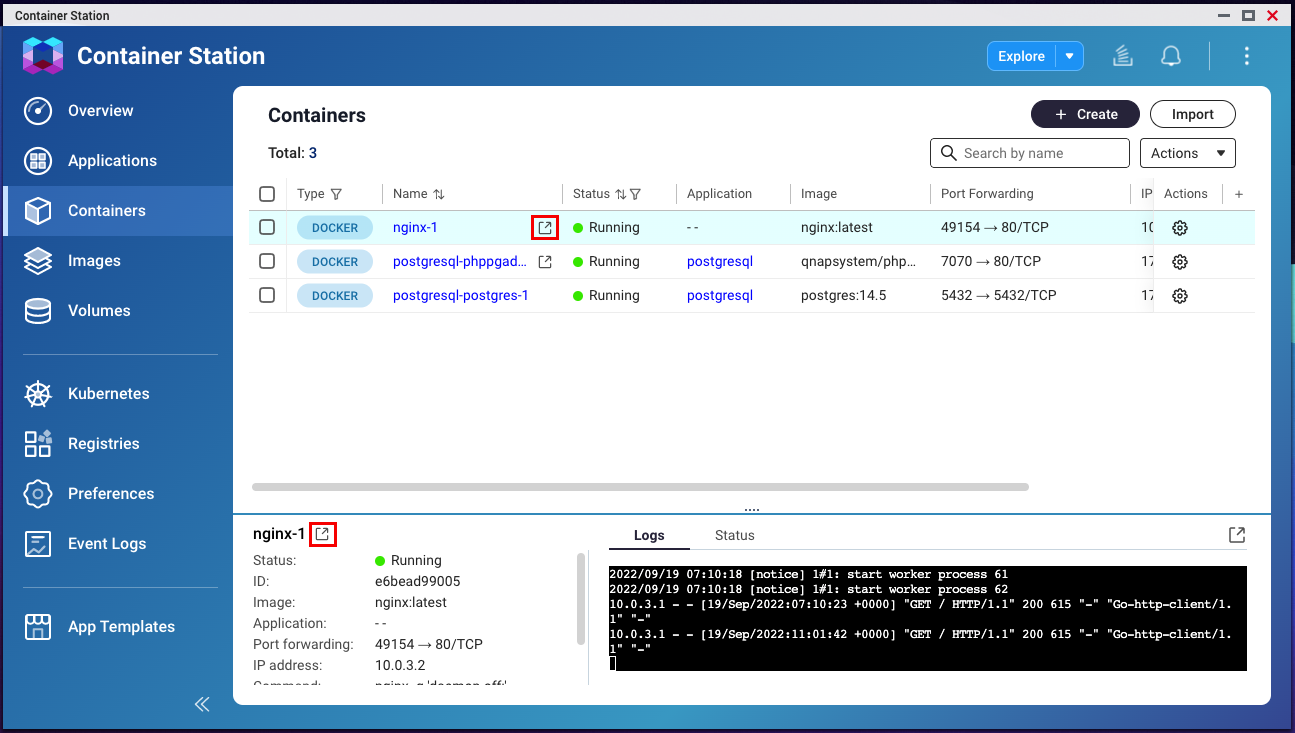Open postgresql application link in phppgadmin row
This screenshot has height=733, width=1295.
coord(720,262)
